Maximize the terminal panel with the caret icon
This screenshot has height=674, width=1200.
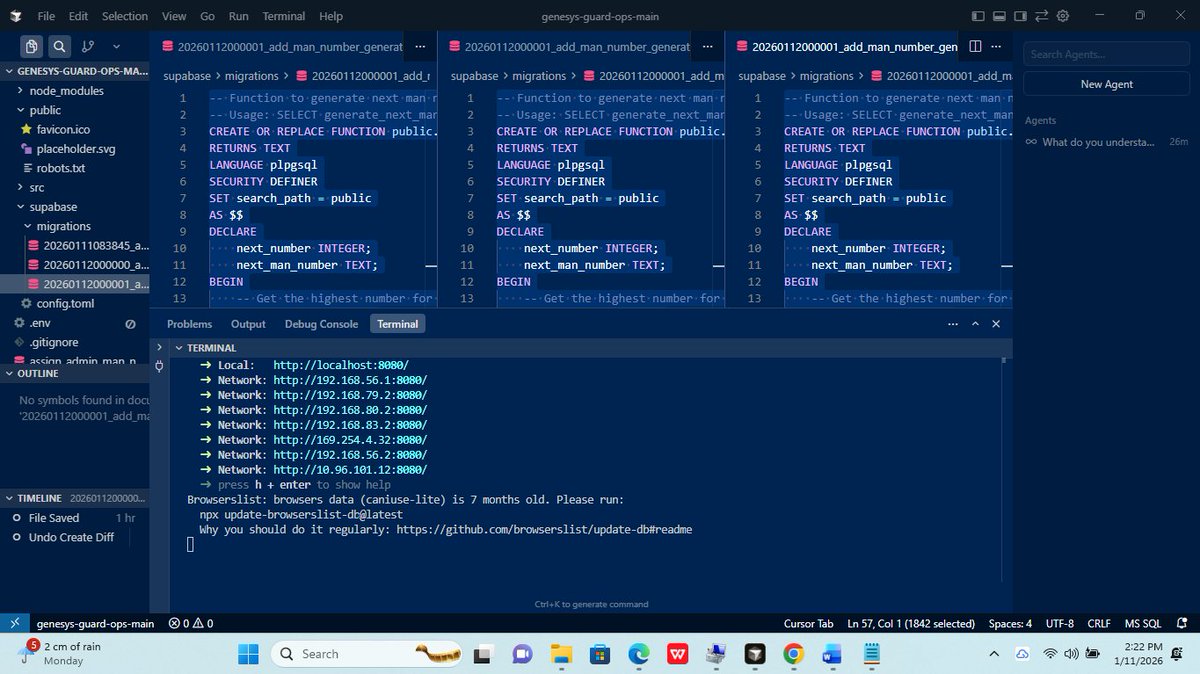click(x=976, y=324)
